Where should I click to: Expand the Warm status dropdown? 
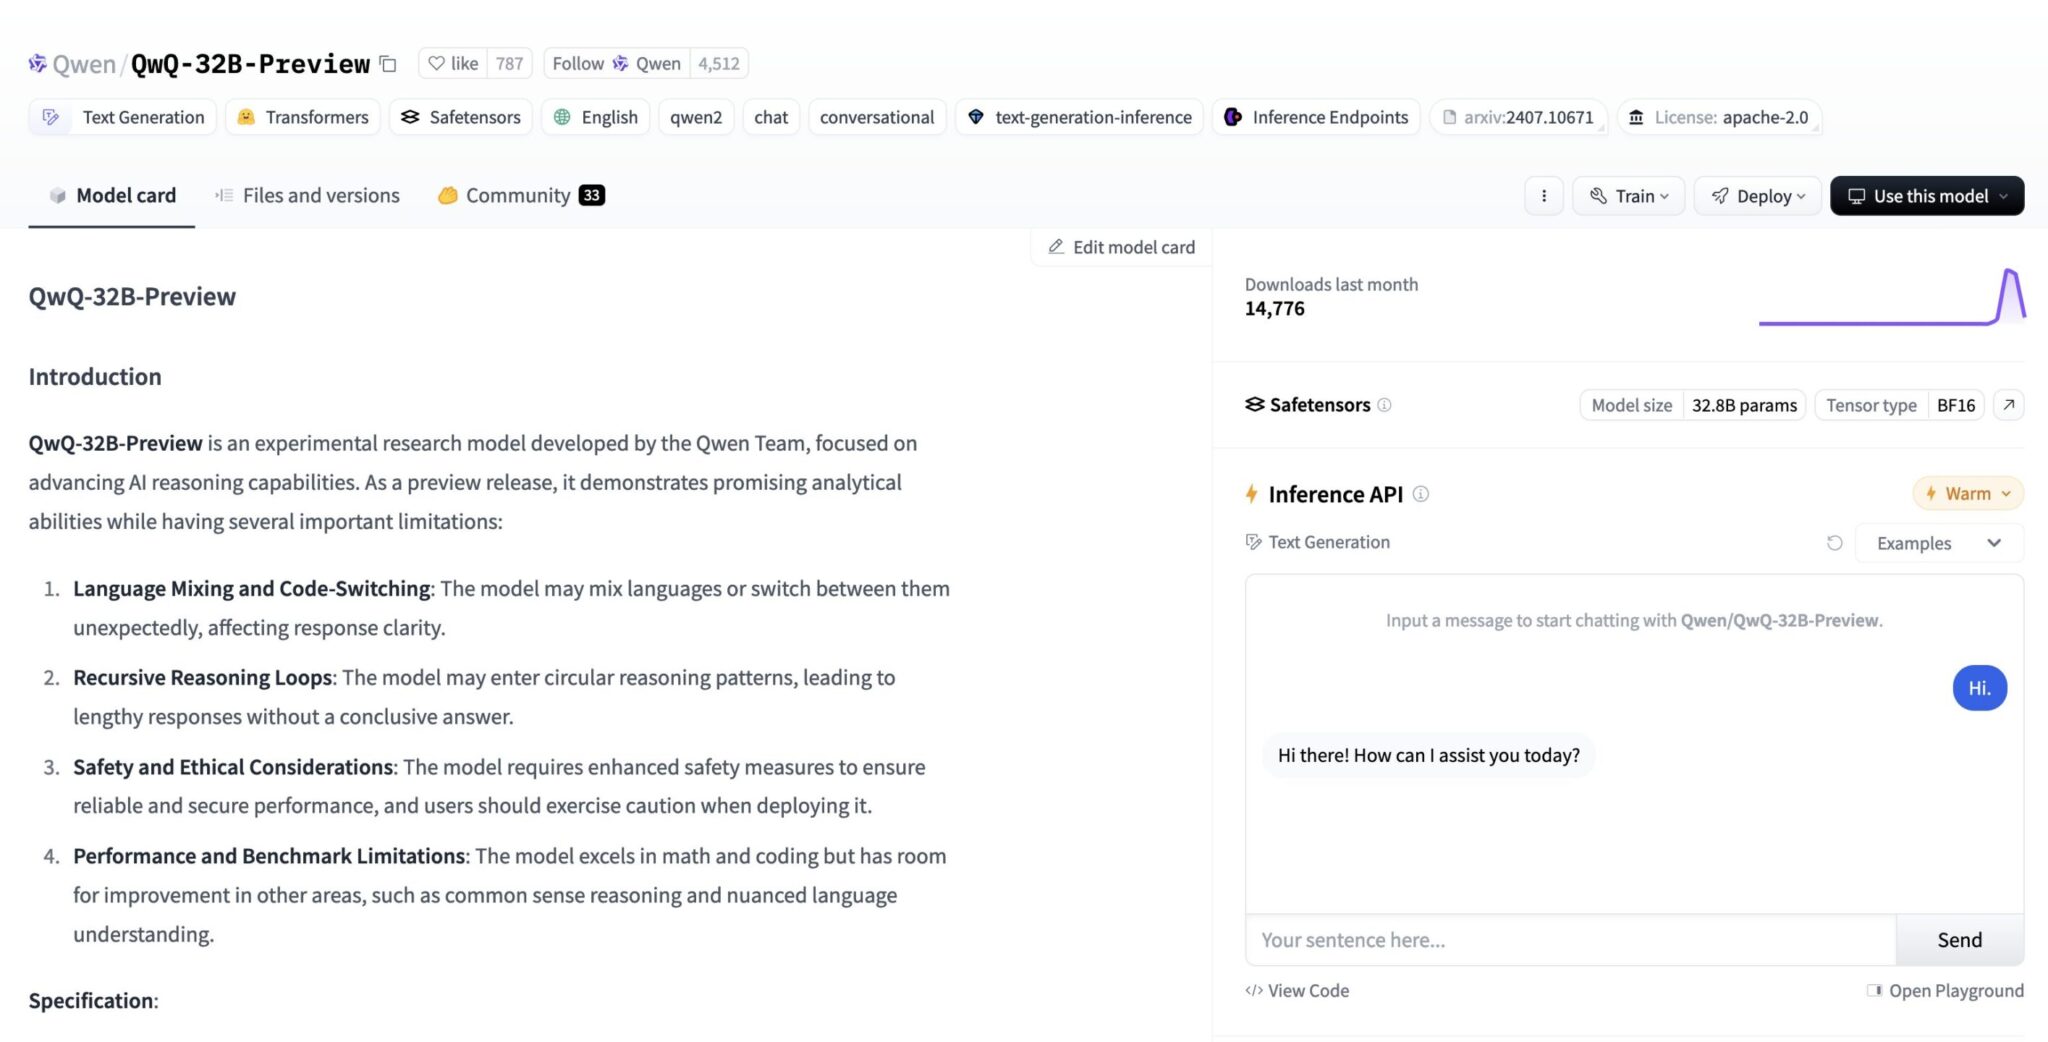click(x=1967, y=494)
